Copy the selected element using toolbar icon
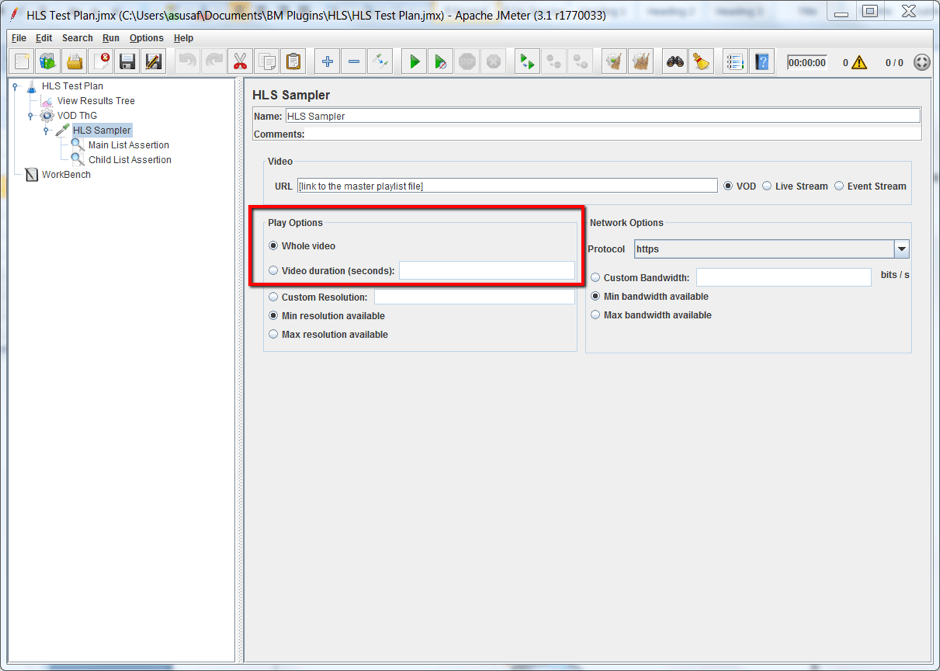Screen dimensions: 940x671 pyautogui.click(x=267, y=62)
